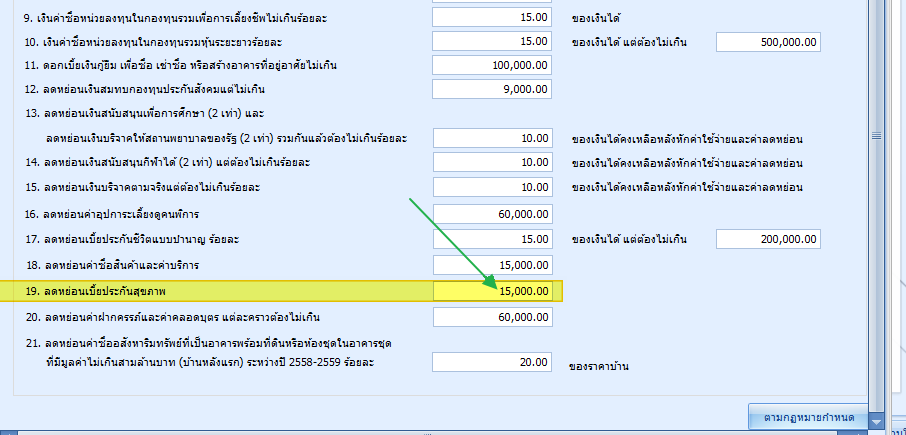Click the sports support deduction percentage field (item 14)
The image size is (906, 435).
pyautogui.click(x=493, y=162)
